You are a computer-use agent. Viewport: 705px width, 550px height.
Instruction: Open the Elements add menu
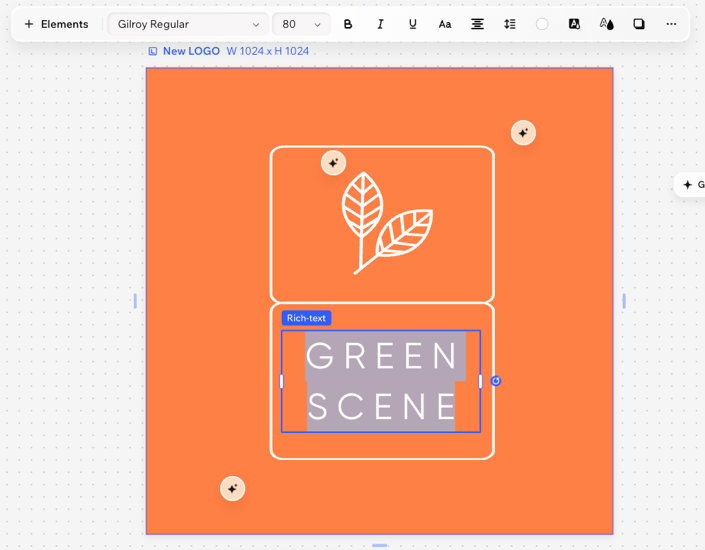(x=56, y=24)
